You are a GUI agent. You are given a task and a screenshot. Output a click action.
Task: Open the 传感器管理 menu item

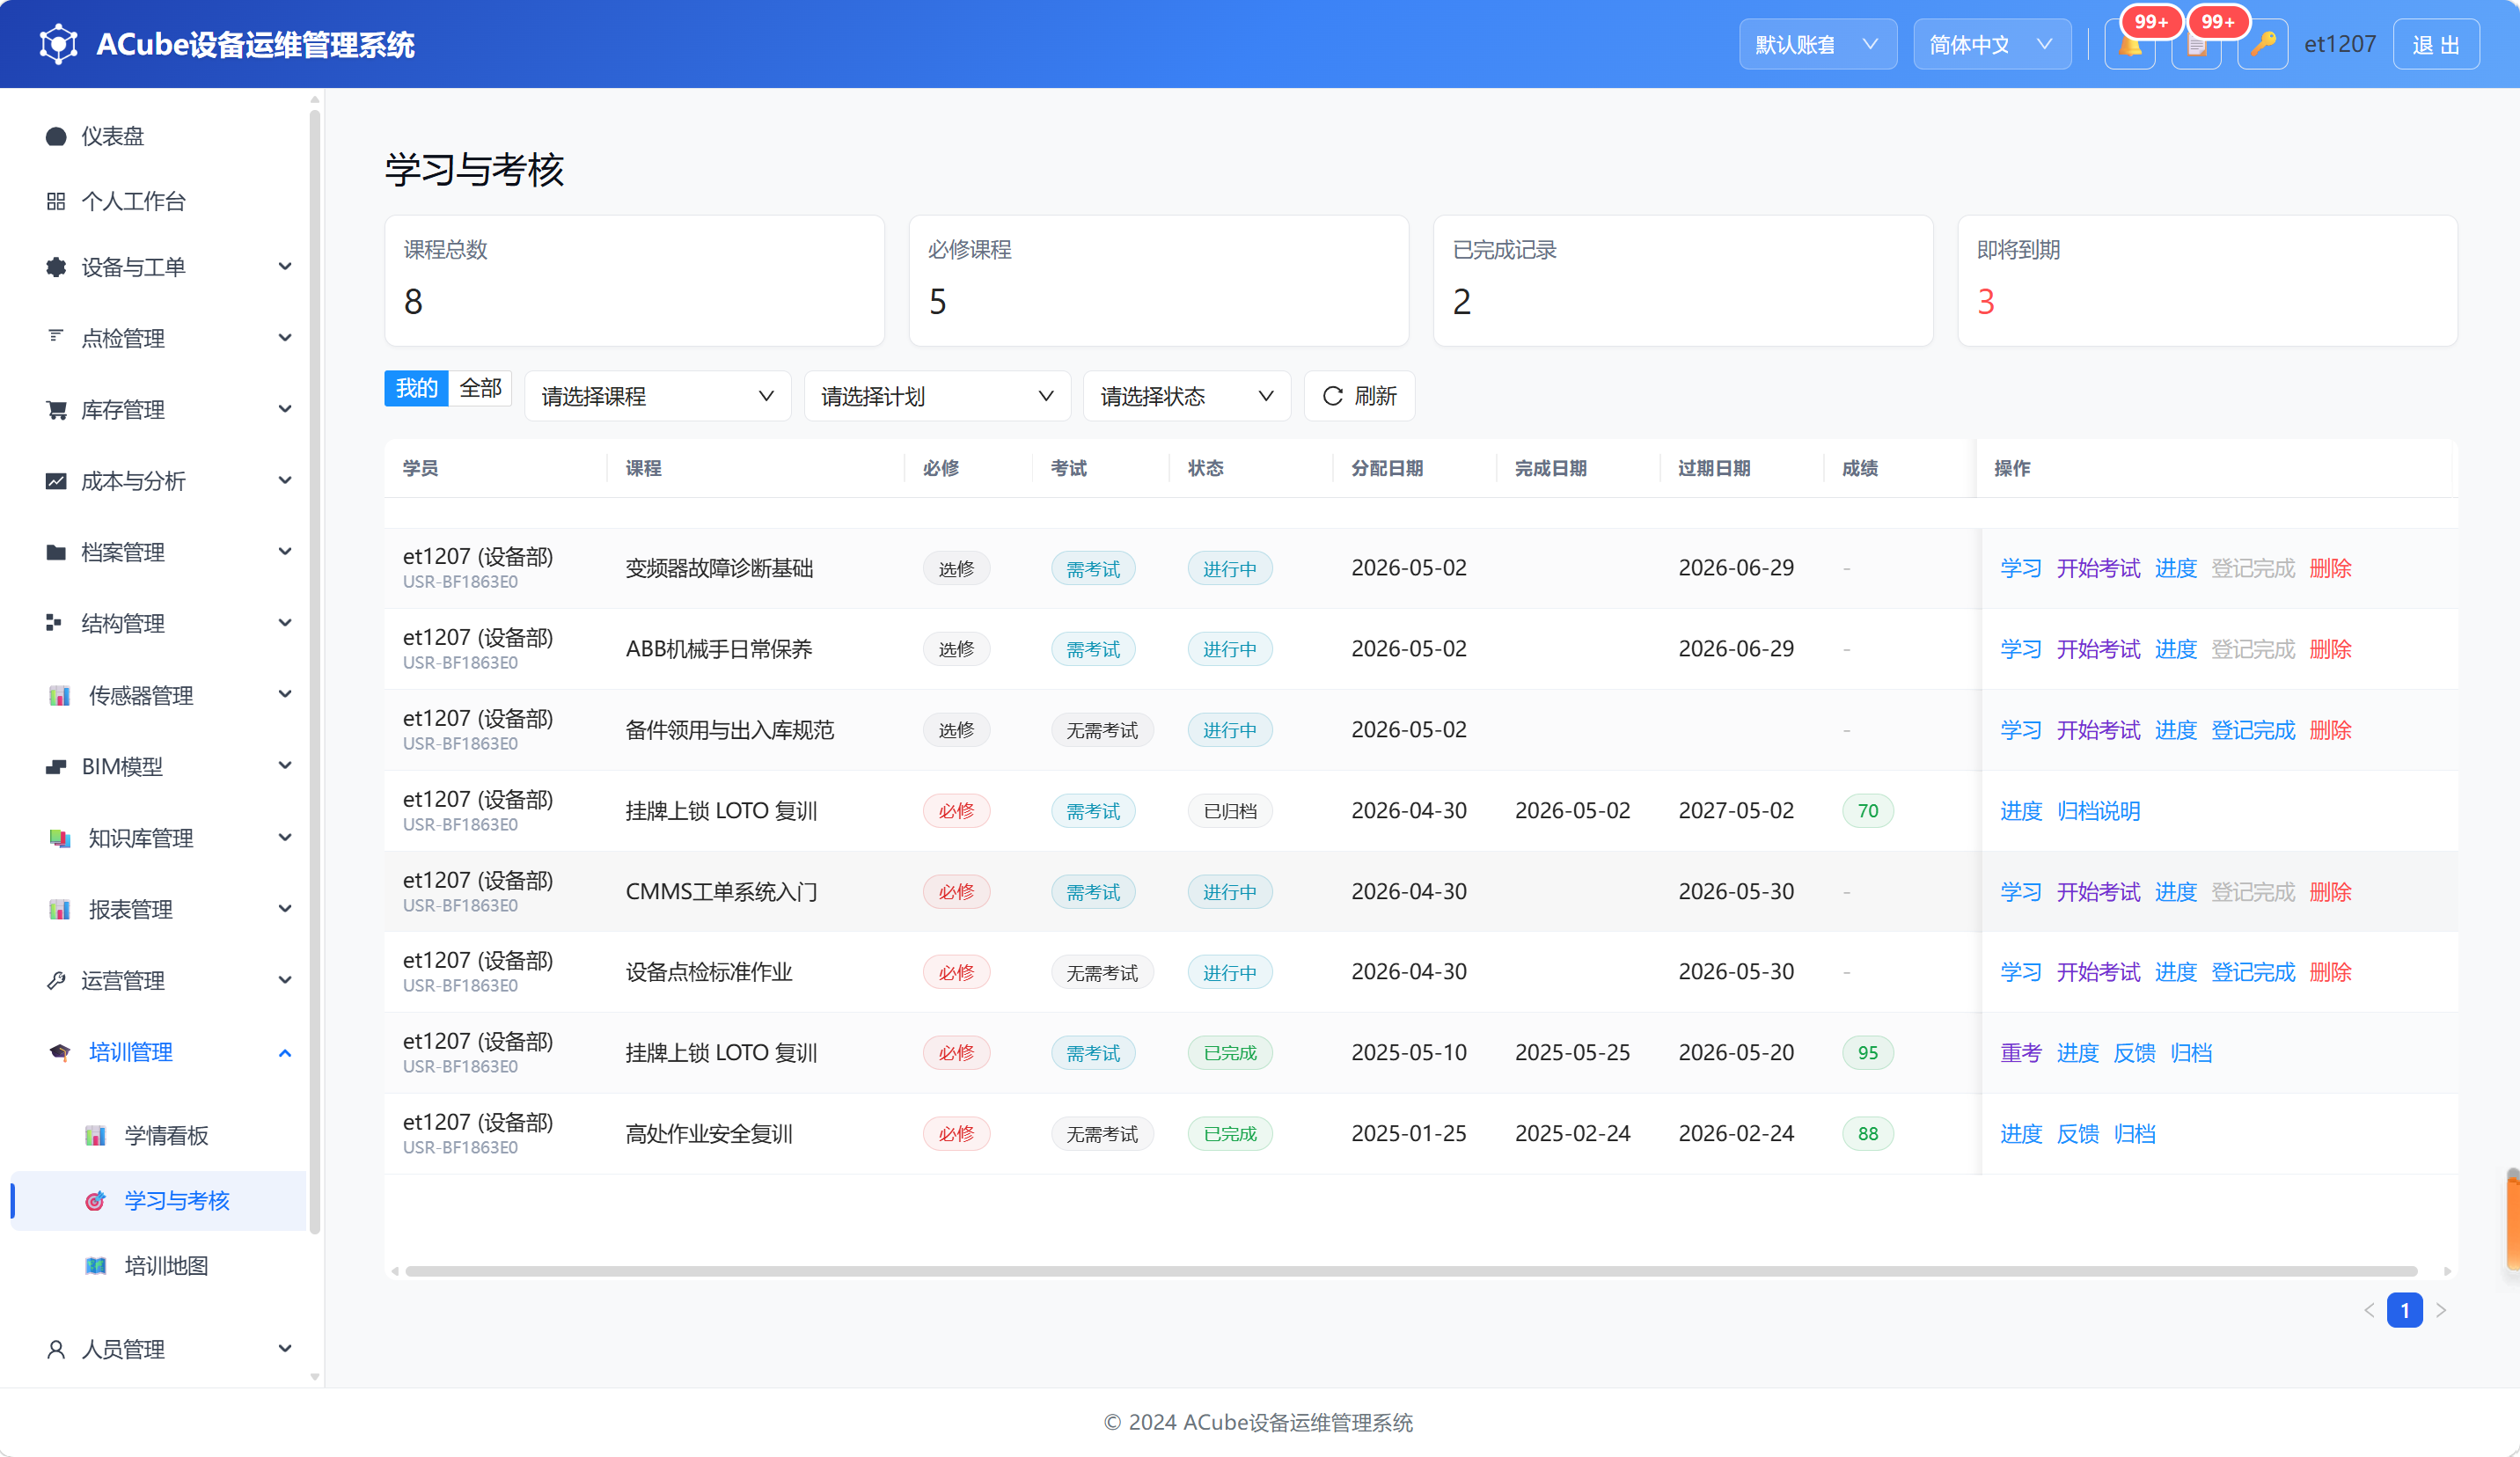160,695
